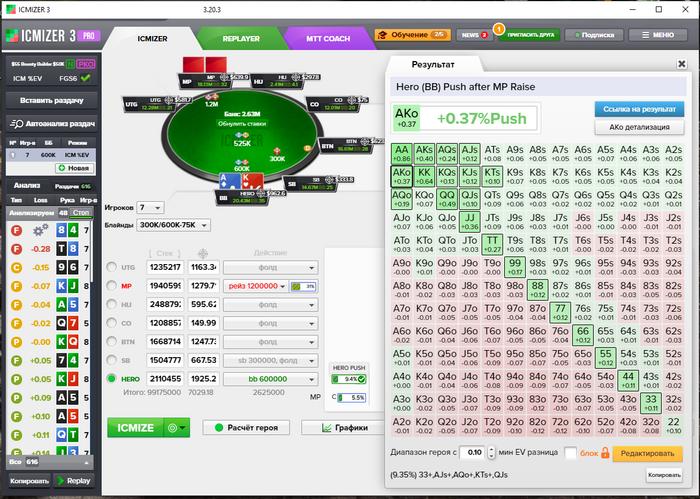
Task: Click the red F icon beside T8 hand
Action: click(x=17, y=249)
